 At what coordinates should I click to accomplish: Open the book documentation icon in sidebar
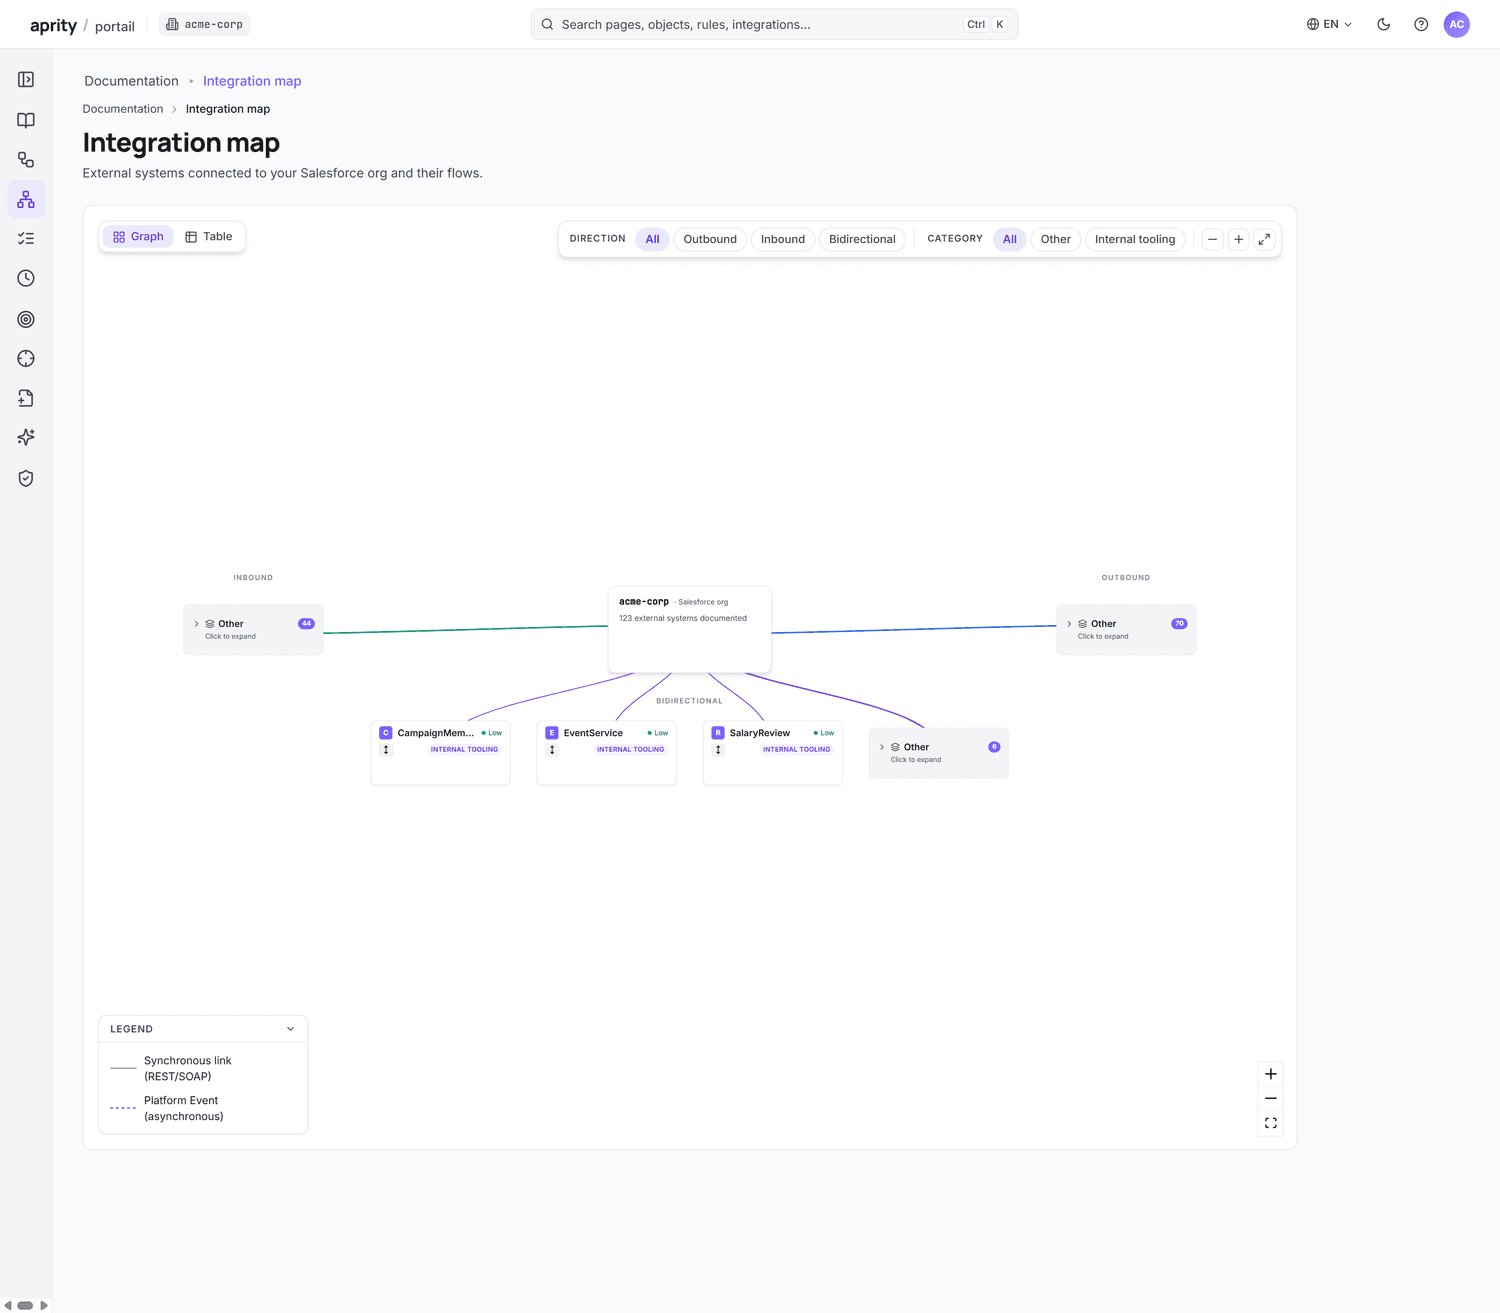click(x=26, y=120)
